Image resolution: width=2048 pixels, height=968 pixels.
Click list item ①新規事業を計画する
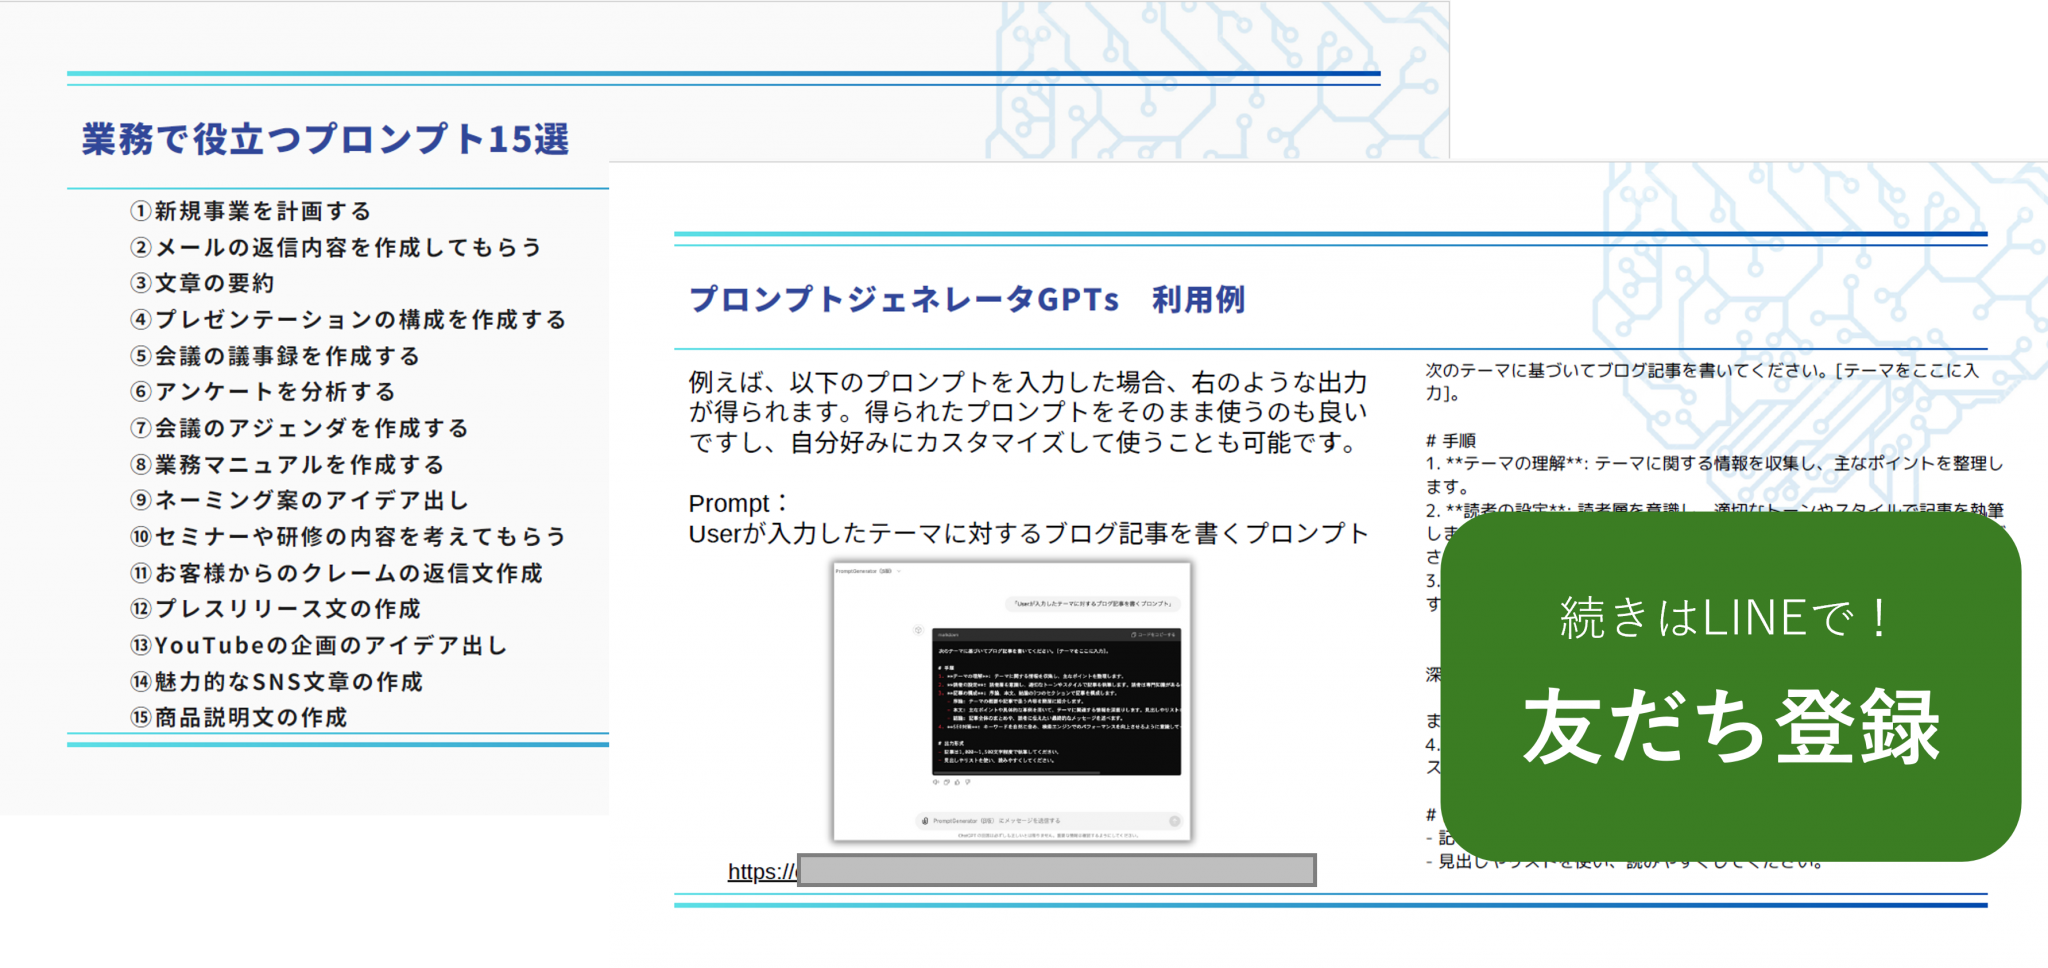pos(250,212)
